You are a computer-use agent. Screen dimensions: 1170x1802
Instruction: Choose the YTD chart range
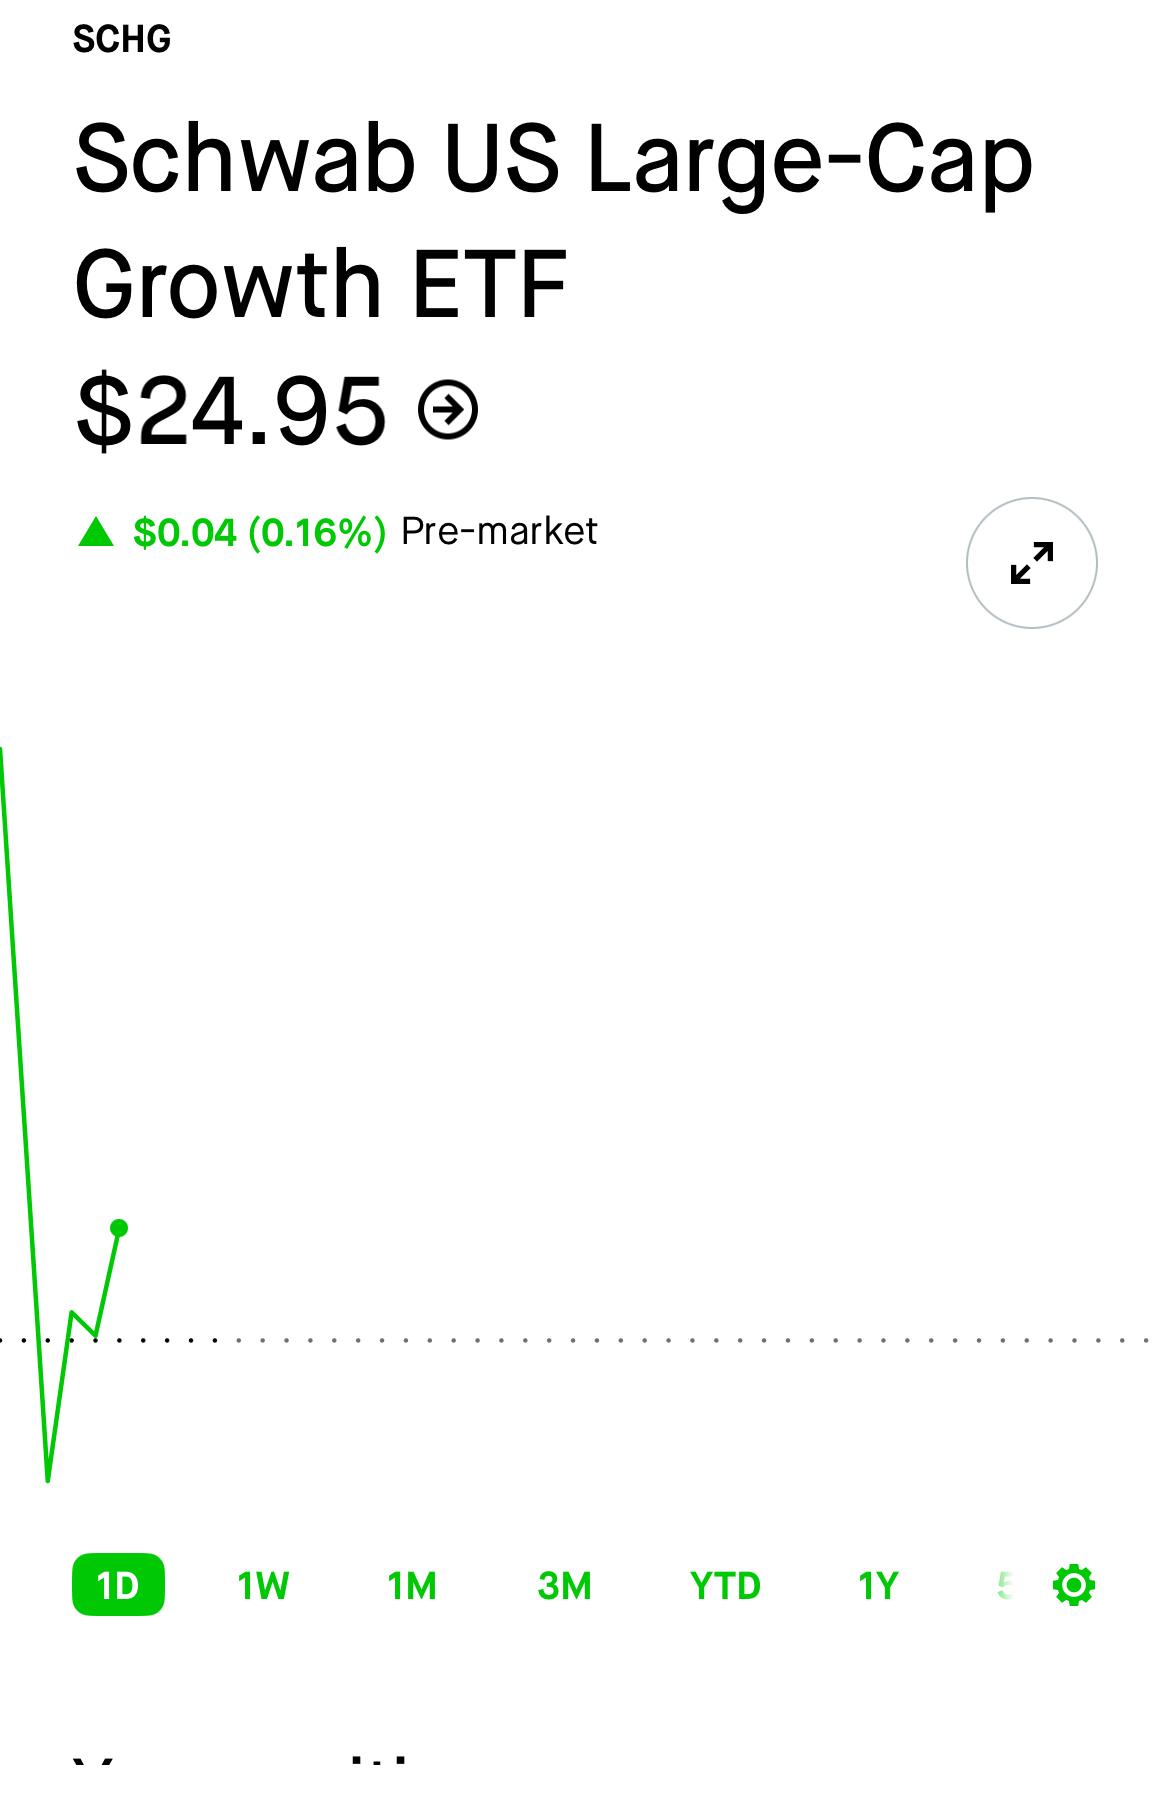[725, 1586]
